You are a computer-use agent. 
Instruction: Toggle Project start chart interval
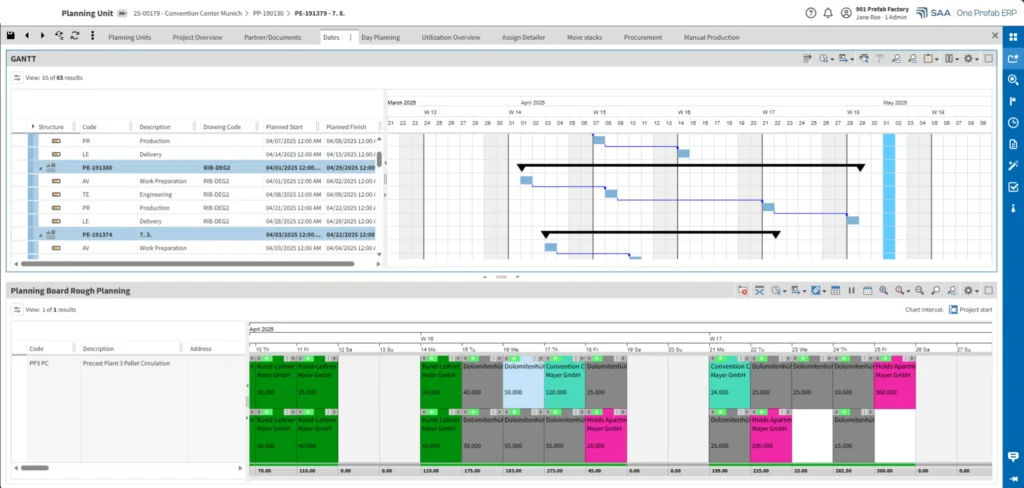[953, 310]
